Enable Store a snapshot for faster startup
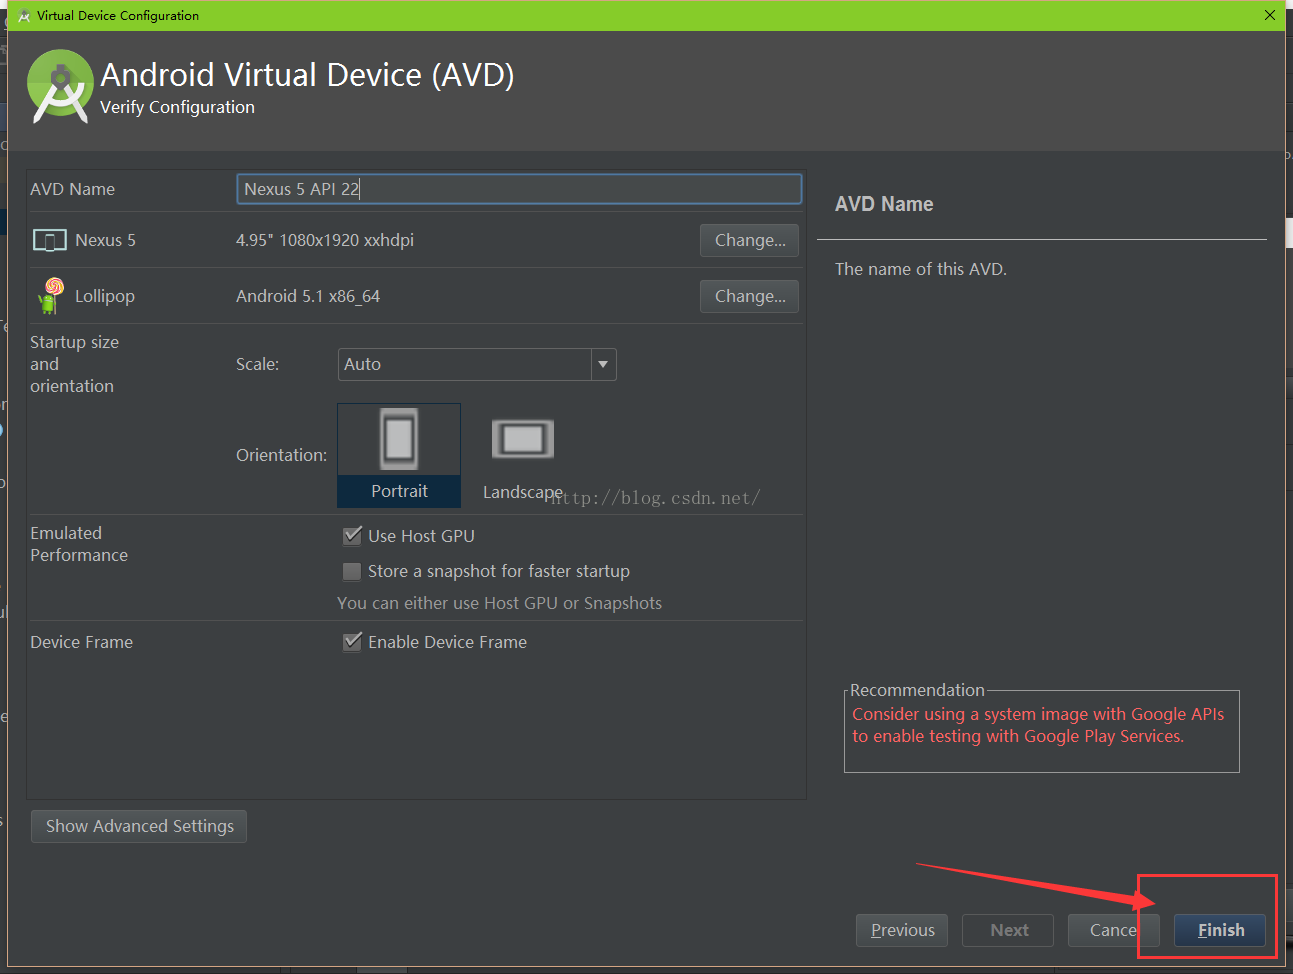Viewport: 1293px width, 974px height. (x=352, y=571)
